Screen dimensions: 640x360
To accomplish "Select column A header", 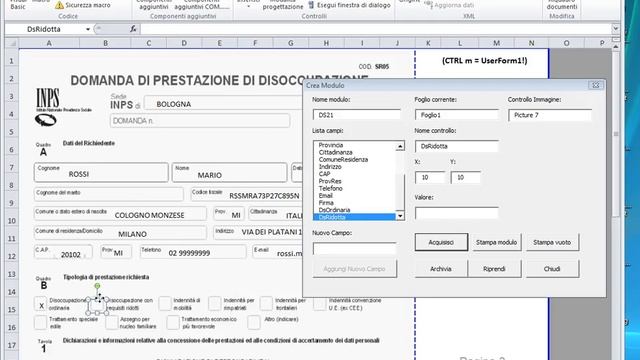I will (49, 43).
